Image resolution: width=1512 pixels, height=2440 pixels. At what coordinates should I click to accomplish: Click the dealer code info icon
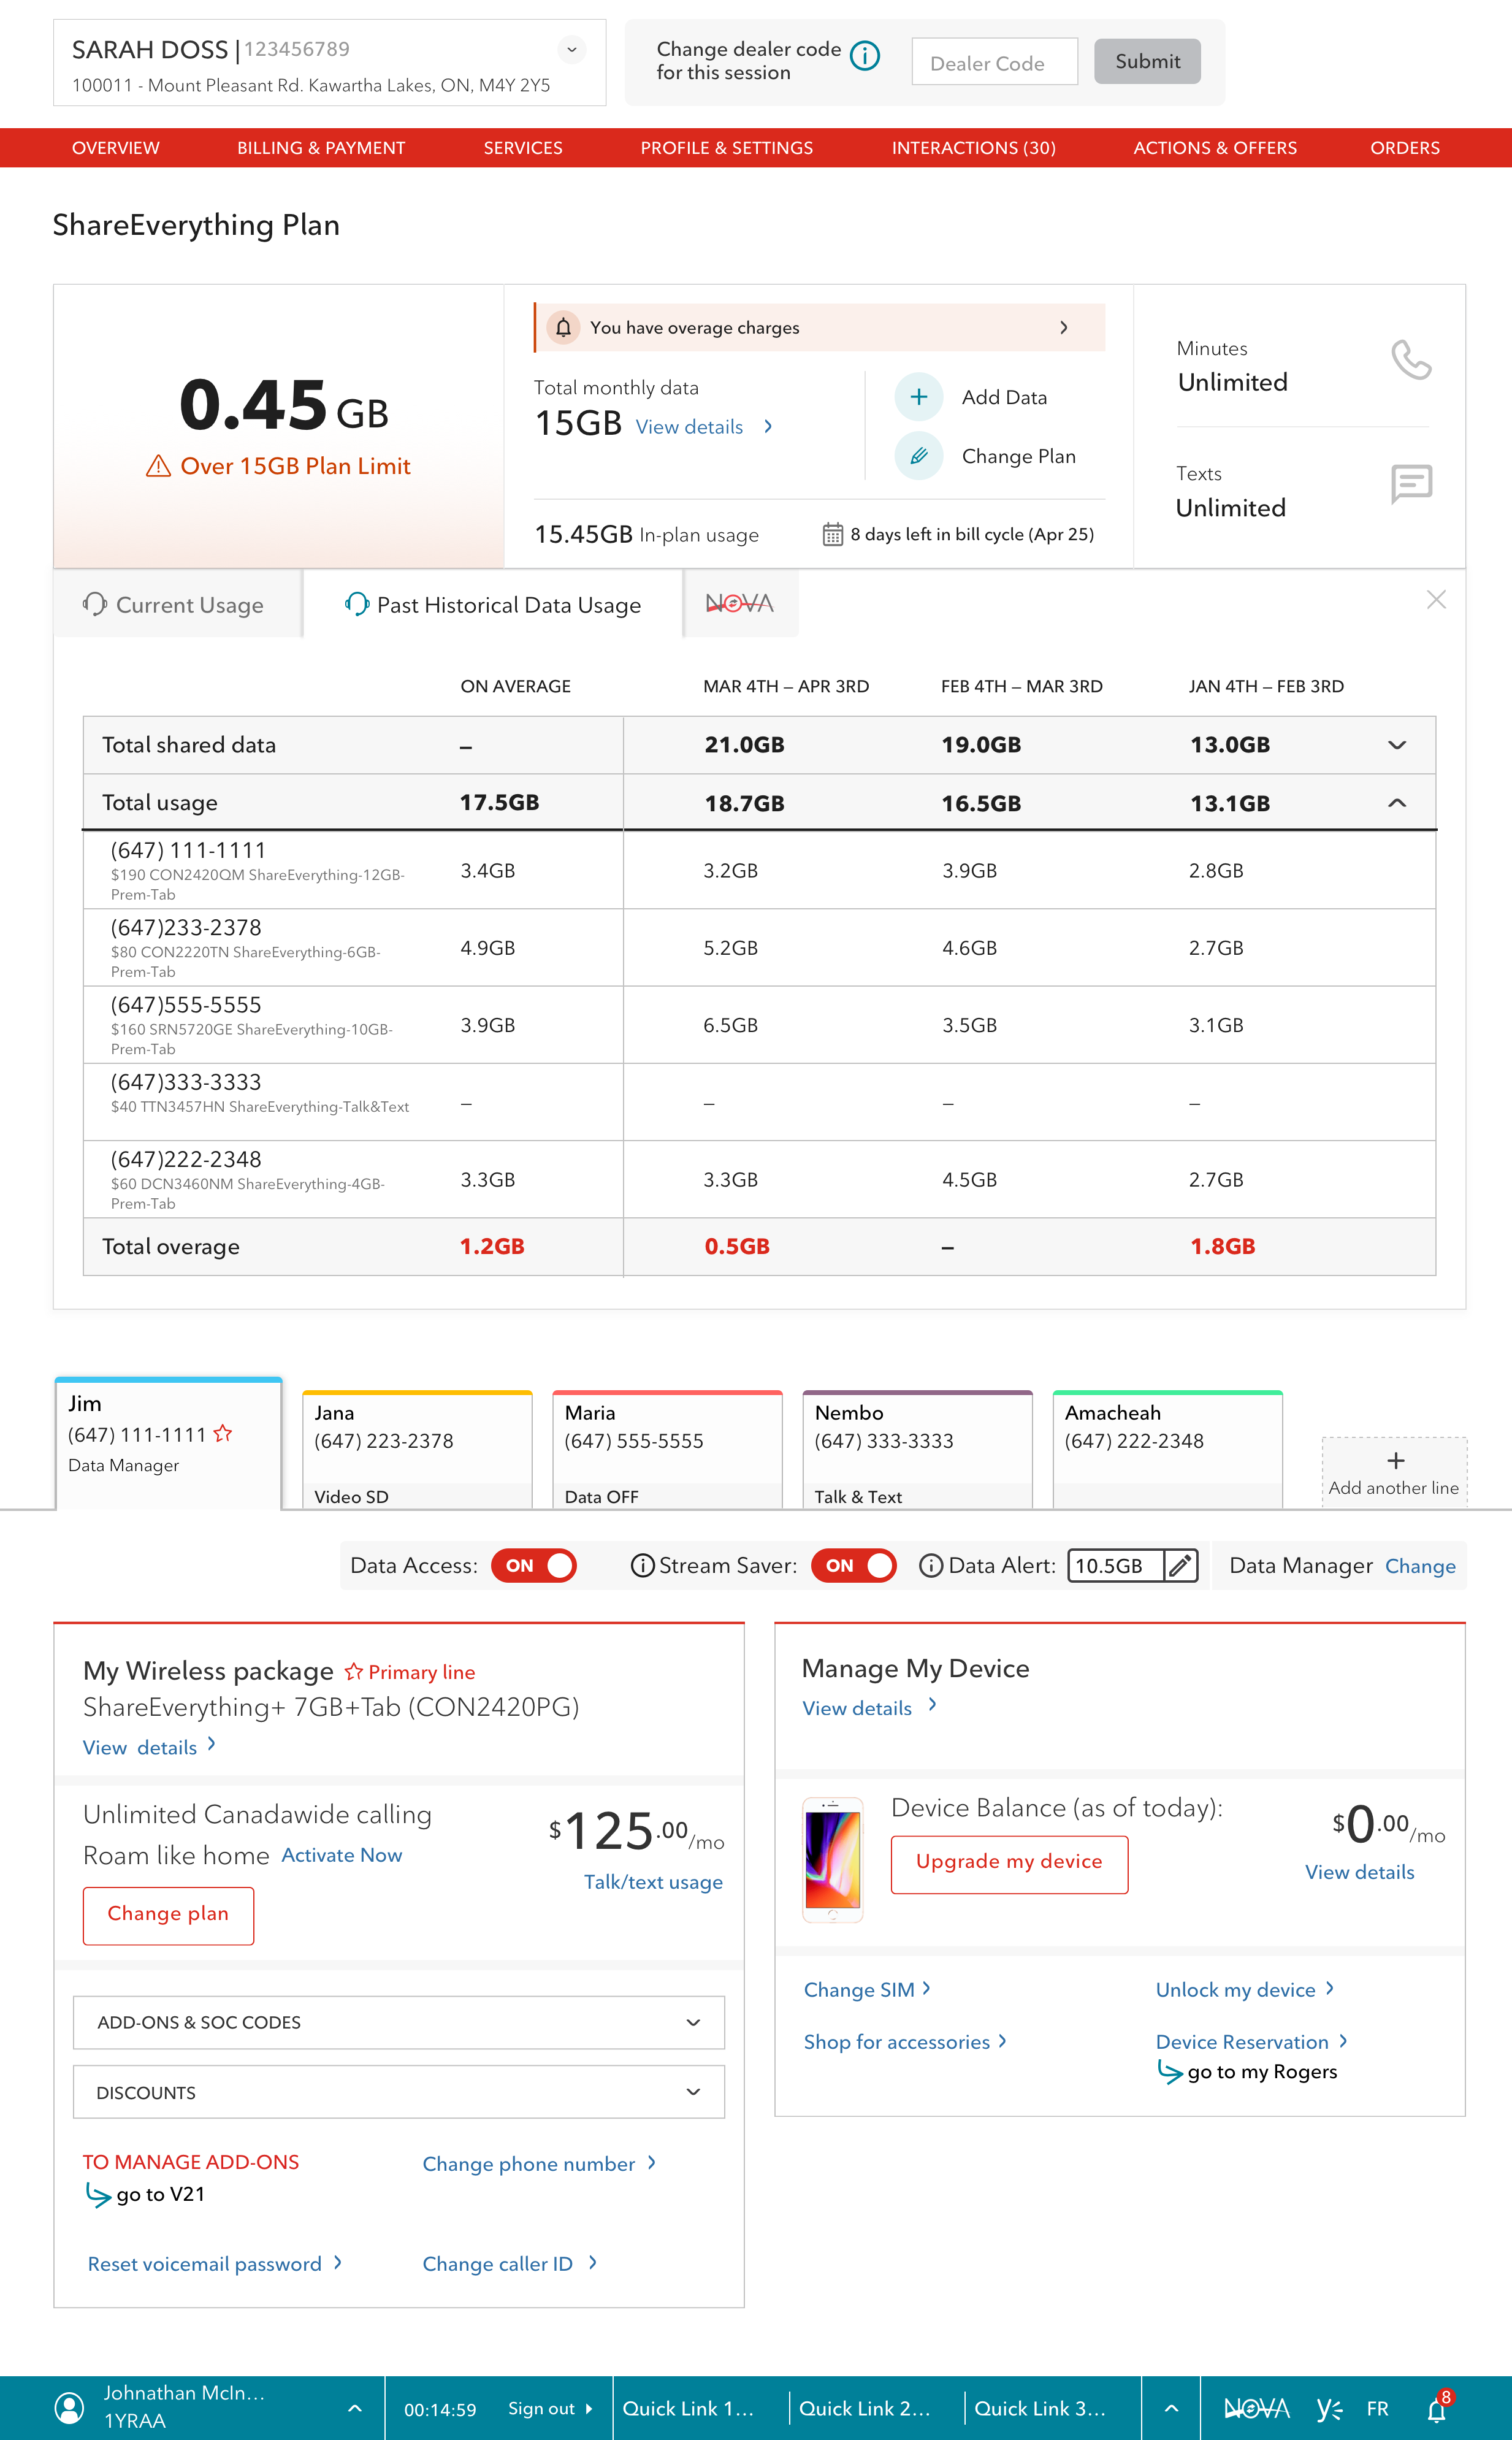[x=864, y=56]
